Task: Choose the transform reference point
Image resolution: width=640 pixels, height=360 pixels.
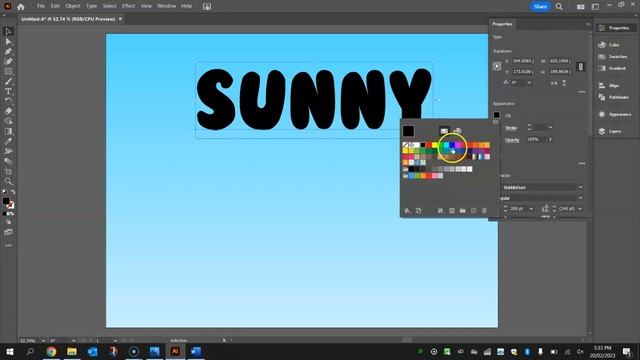Action: (x=497, y=66)
